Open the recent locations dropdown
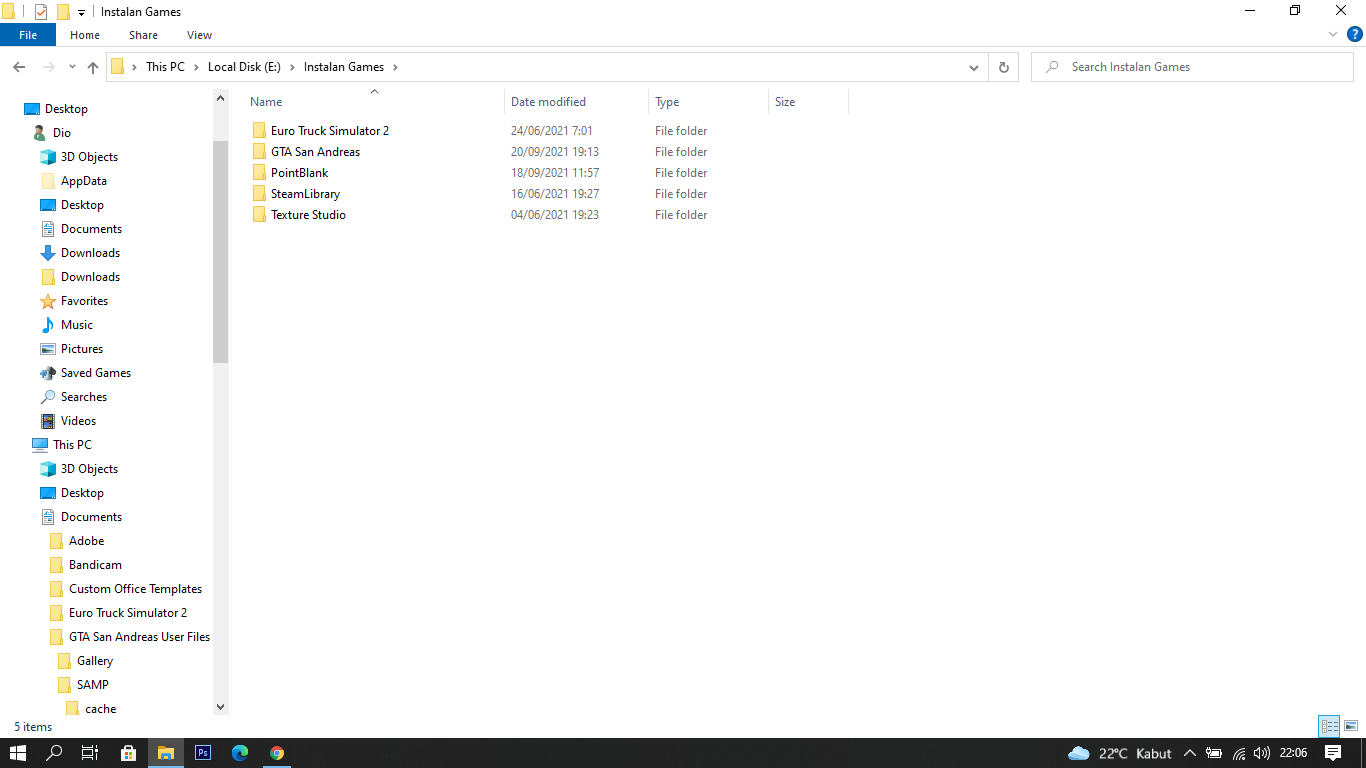1366x768 pixels. point(72,67)
